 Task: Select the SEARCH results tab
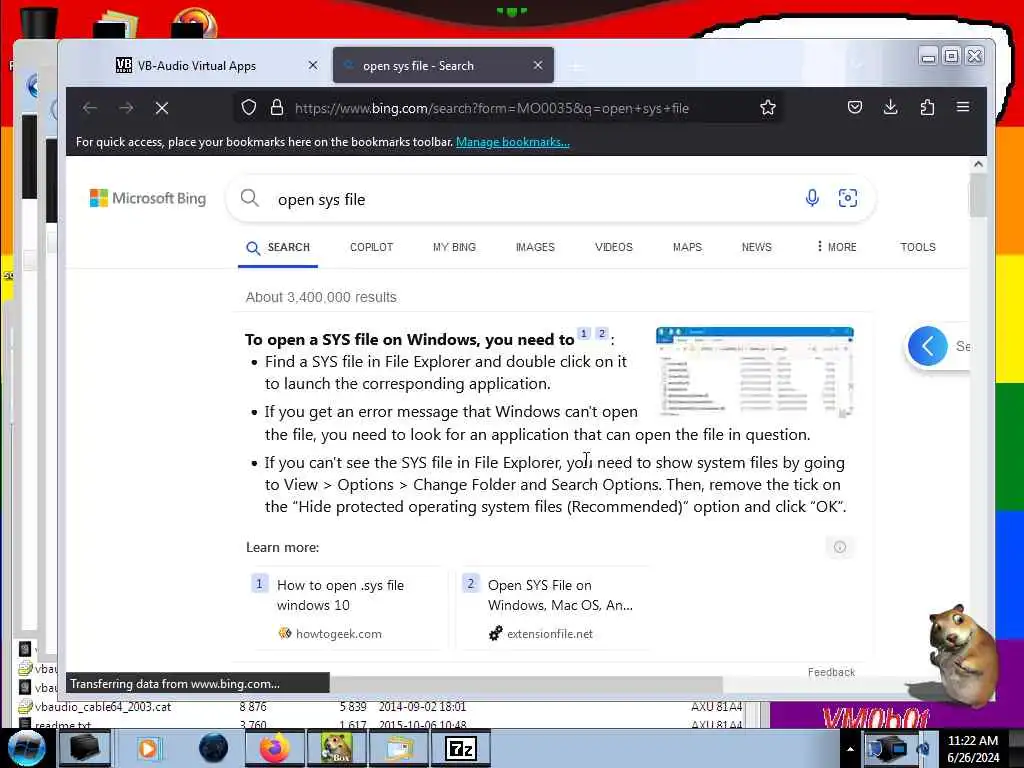278,248
